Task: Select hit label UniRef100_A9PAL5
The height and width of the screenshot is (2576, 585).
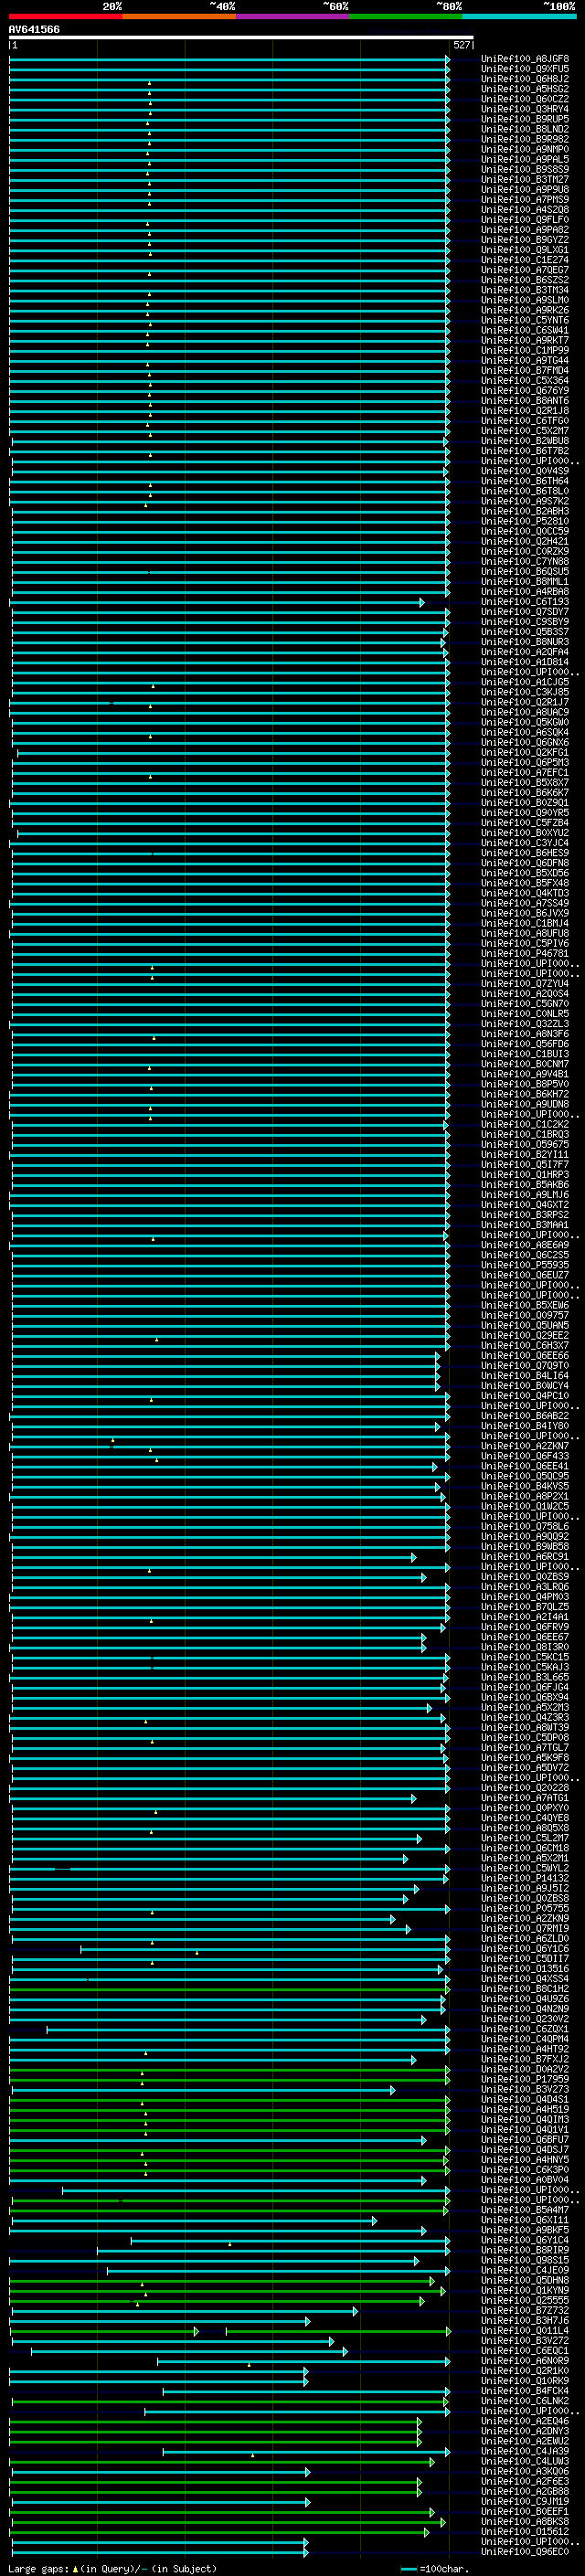Action: [x=525, y=159]
